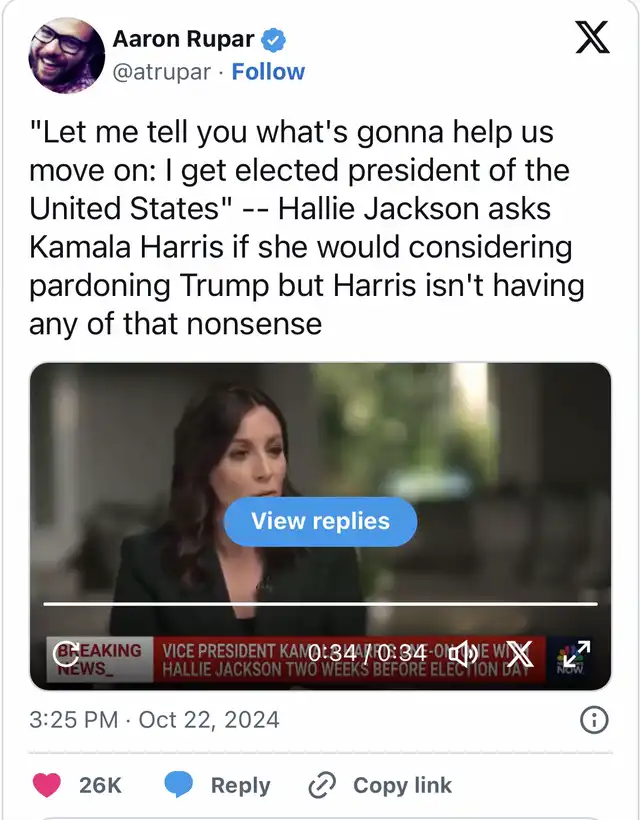Seek on the video progress bar

click(320, 604)
